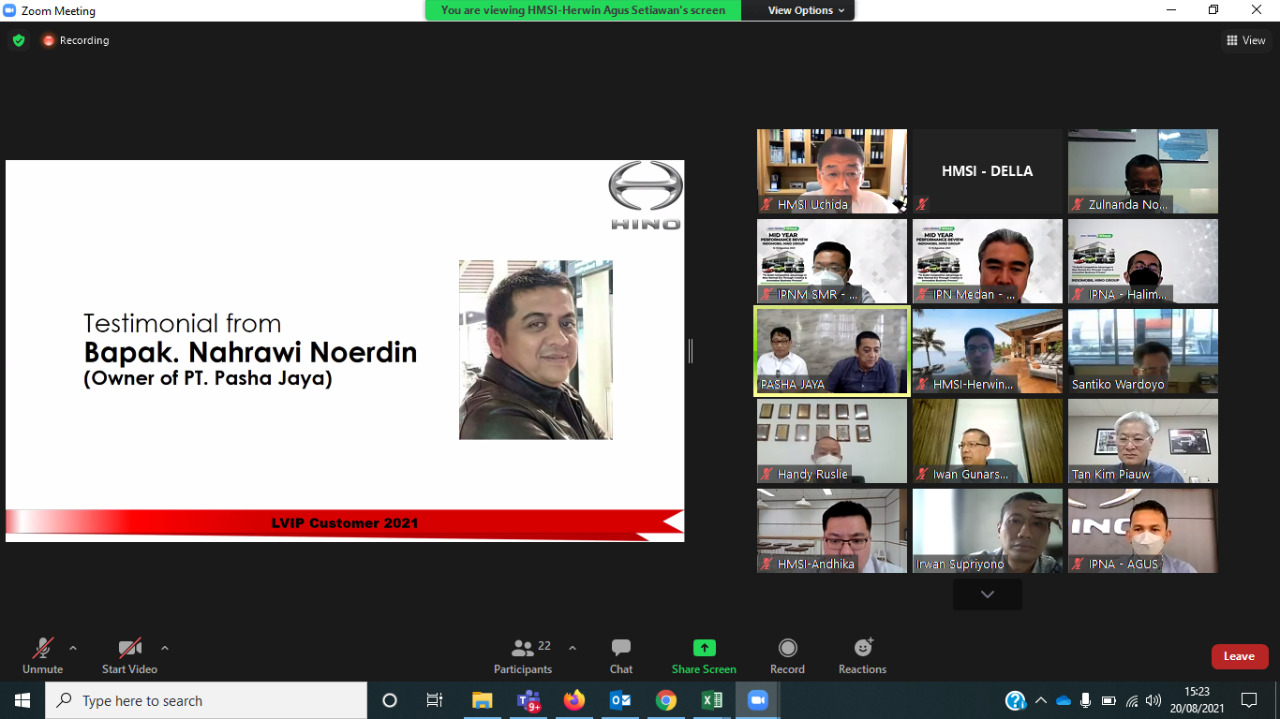Screen dimensions: 1280x719
Task: Expand the participants options caret
Action: (572, 648)
